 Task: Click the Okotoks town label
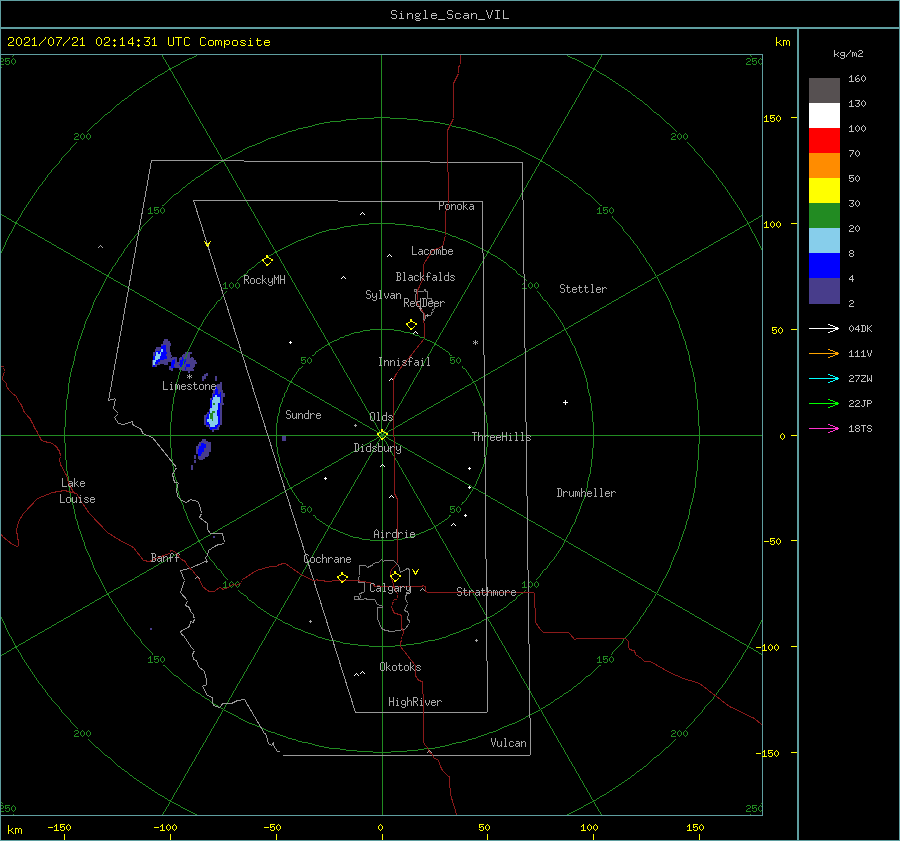(x=400, y=666)
